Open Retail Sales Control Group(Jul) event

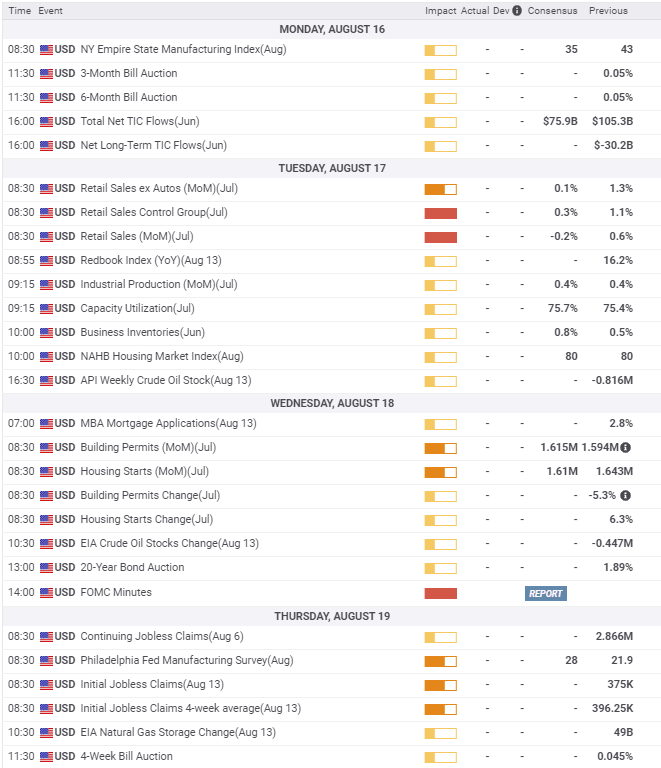coord(154,213)
